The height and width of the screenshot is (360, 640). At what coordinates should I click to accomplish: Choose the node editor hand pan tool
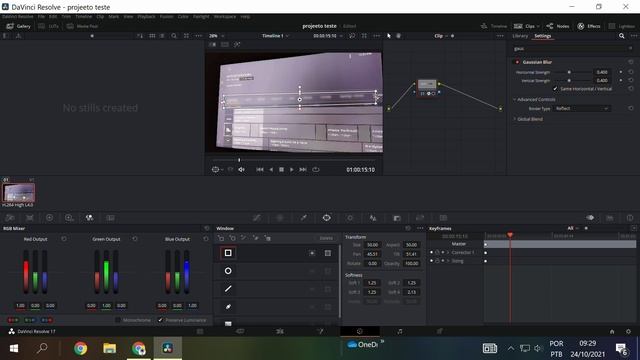tap(398, 36)
